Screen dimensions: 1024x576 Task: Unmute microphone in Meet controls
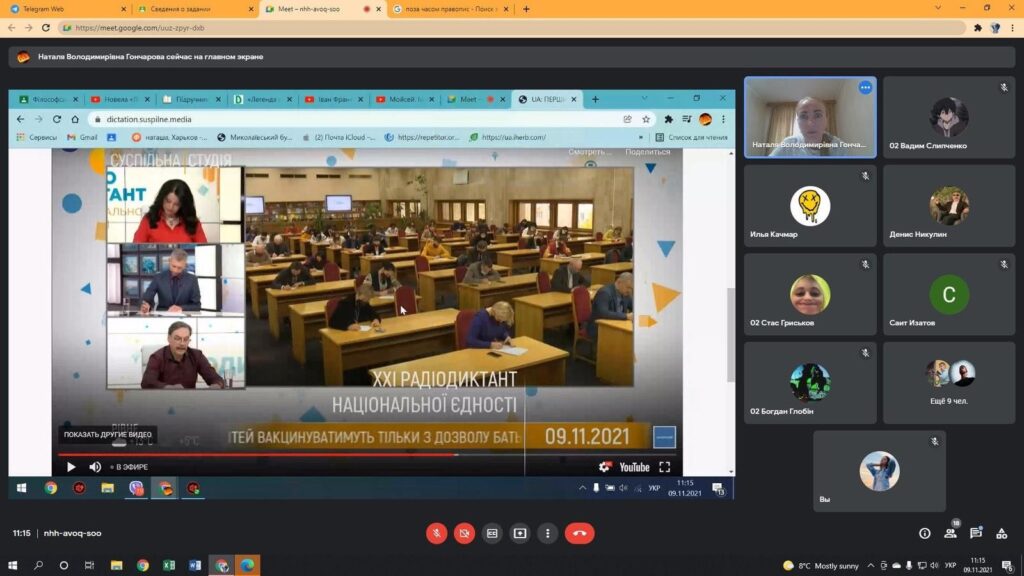pyautogui.click(x=436, y=533)
